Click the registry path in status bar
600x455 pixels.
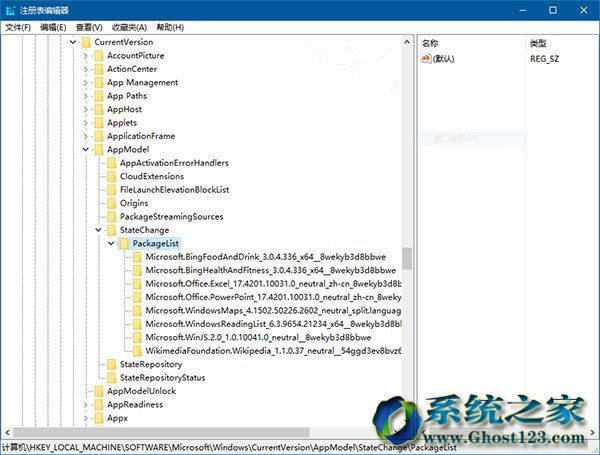229,448
